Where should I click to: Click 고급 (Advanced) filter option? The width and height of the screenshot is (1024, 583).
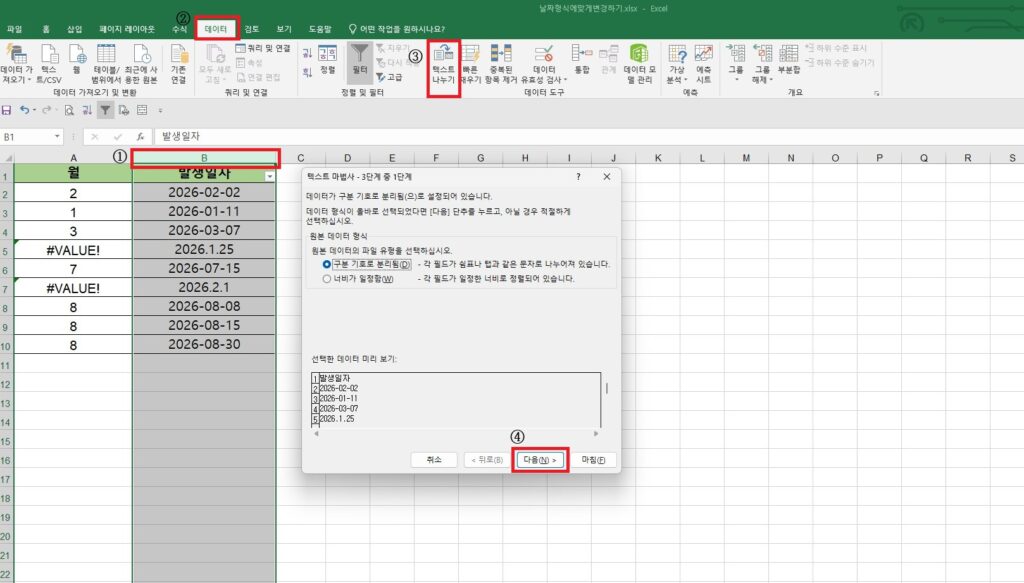(x=389, y=77)
